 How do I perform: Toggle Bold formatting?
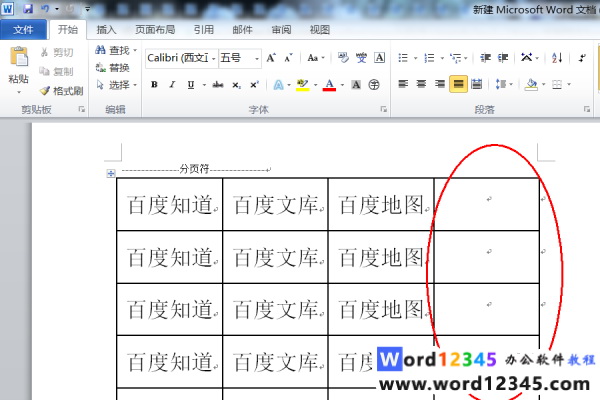154,85
